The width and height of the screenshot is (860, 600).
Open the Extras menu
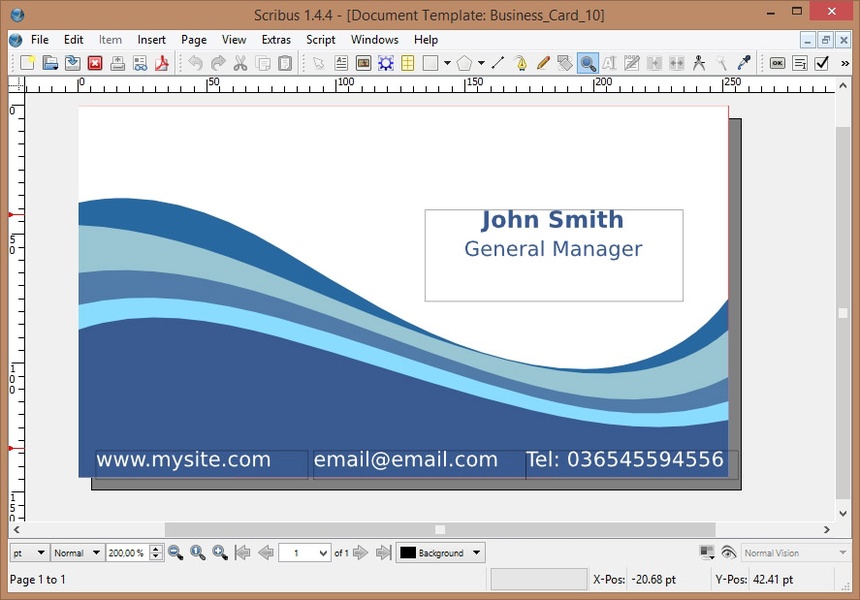click(x=276, y=40)
